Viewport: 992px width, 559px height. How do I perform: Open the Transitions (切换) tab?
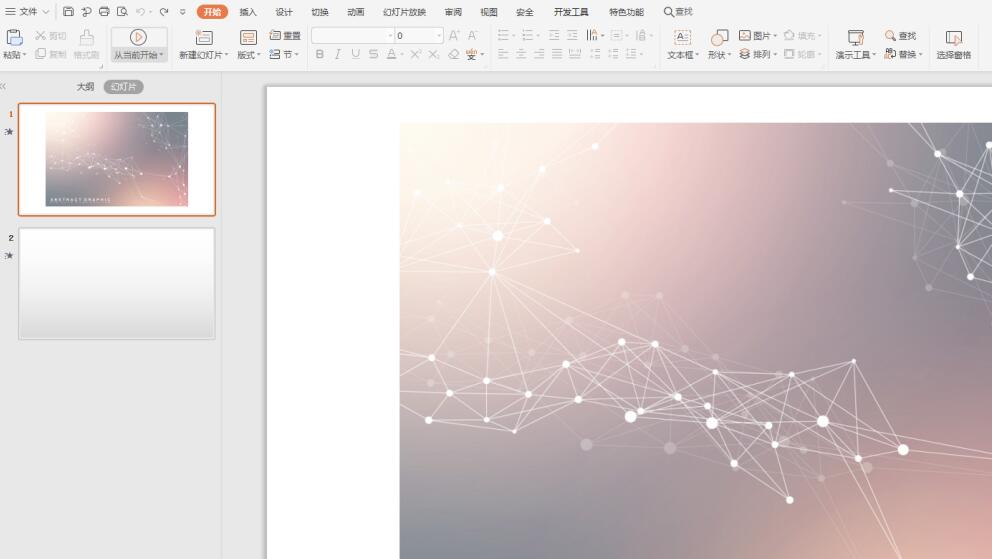coord(320,12)
